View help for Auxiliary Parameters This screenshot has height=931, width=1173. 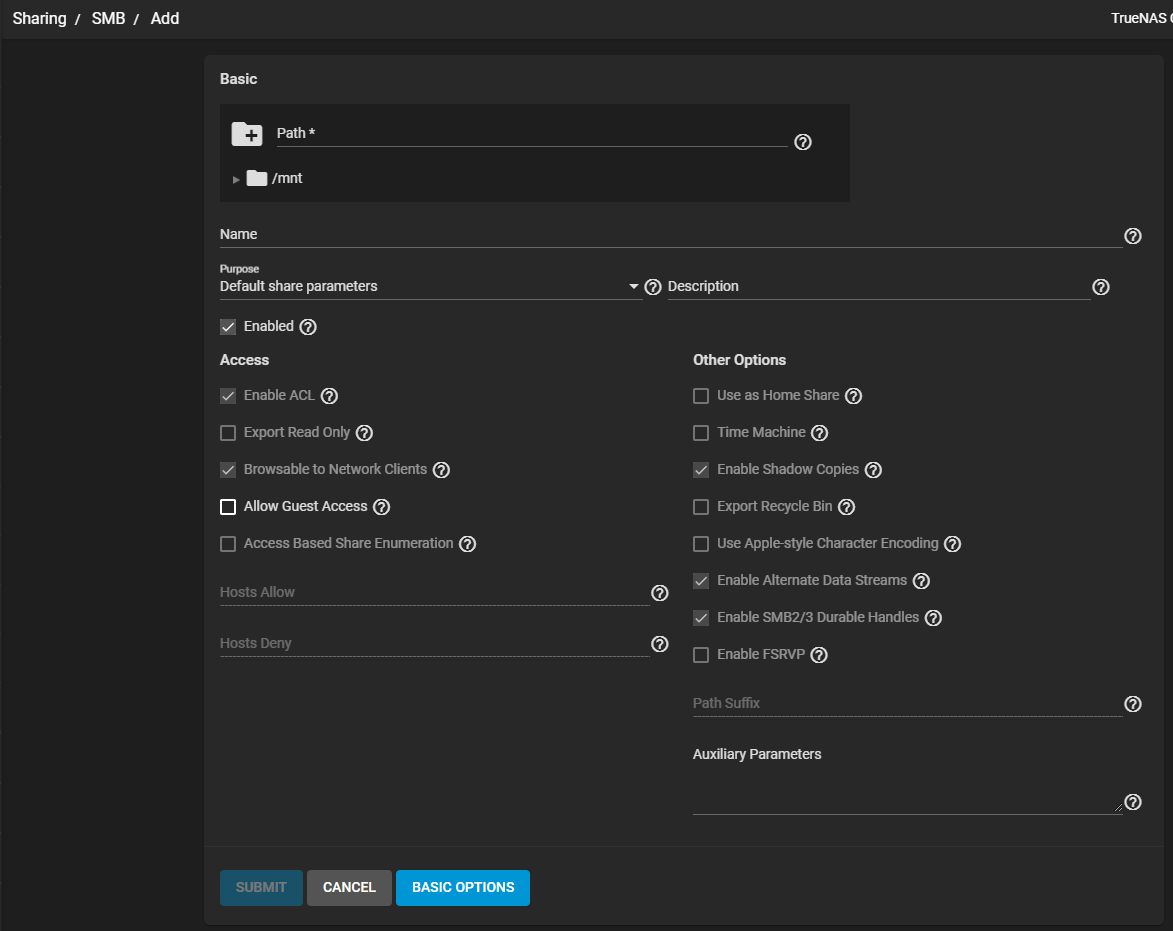tap(1132, 802)
